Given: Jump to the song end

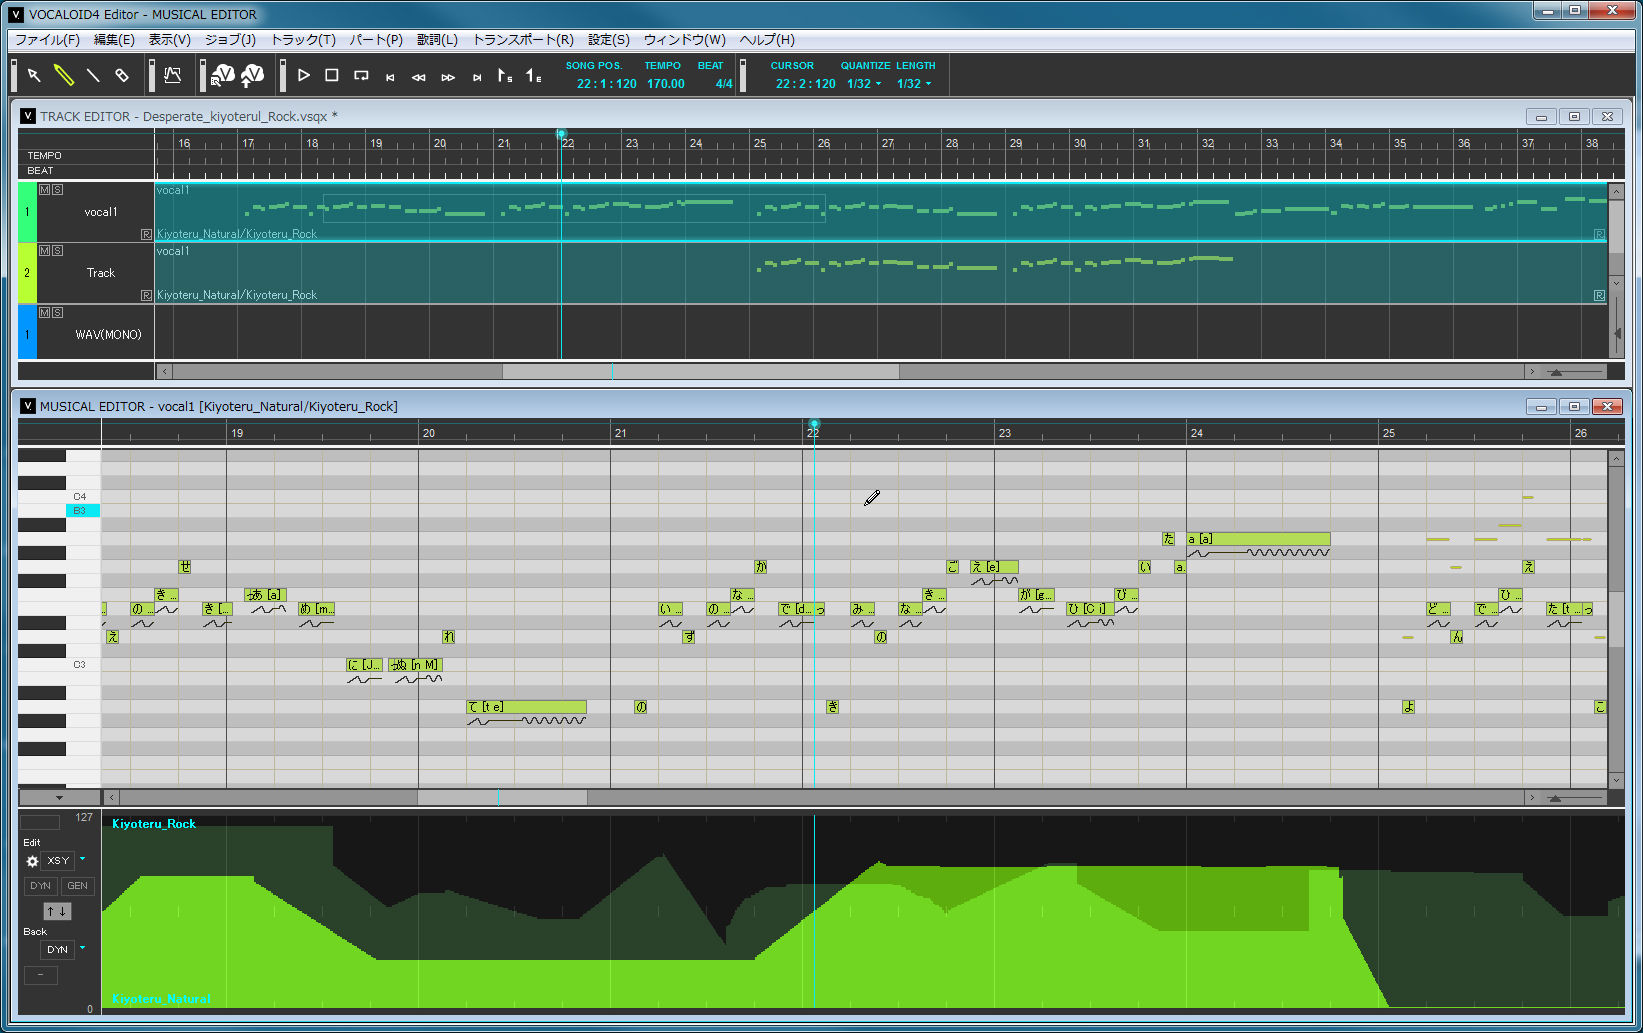Looking at the screenshot, I should 477,77.
